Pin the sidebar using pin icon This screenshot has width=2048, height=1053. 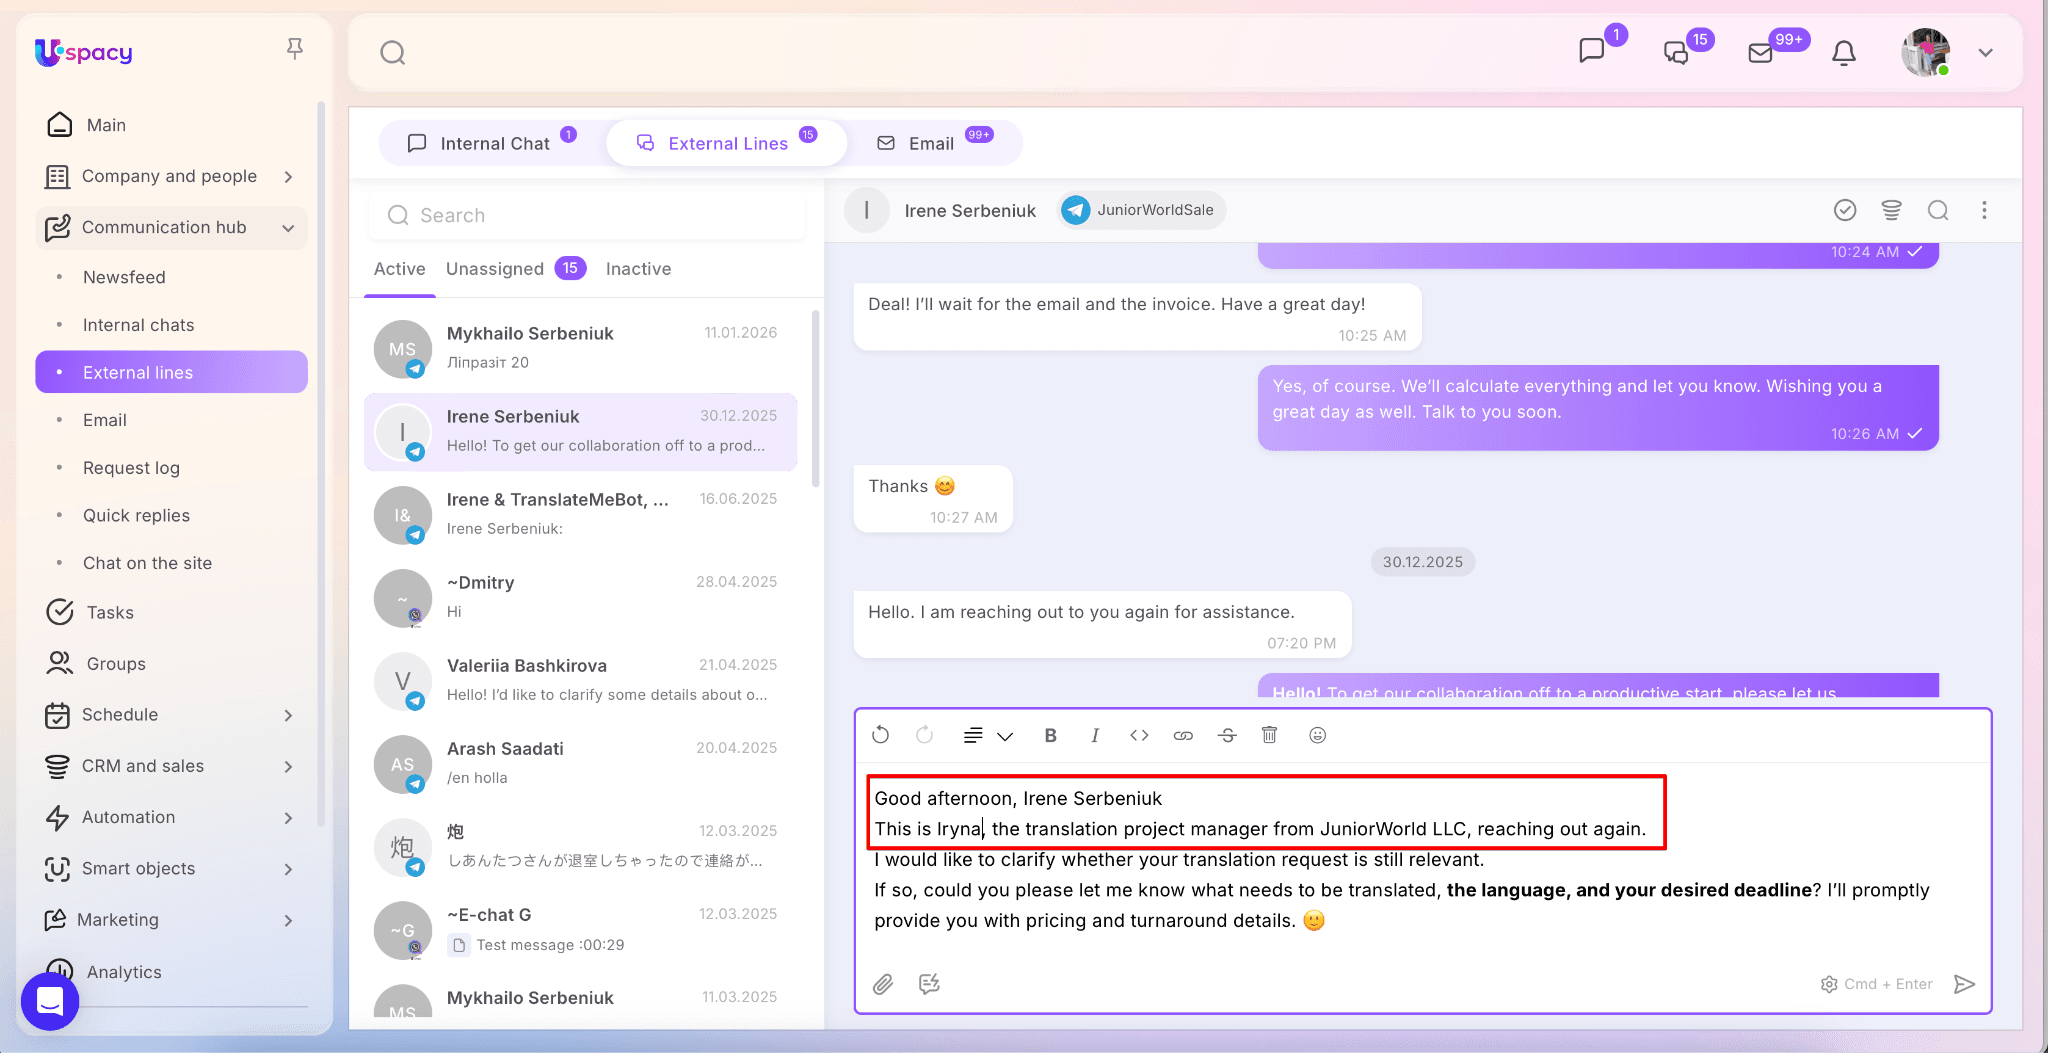pyautogui.click(x=294, y=48)
